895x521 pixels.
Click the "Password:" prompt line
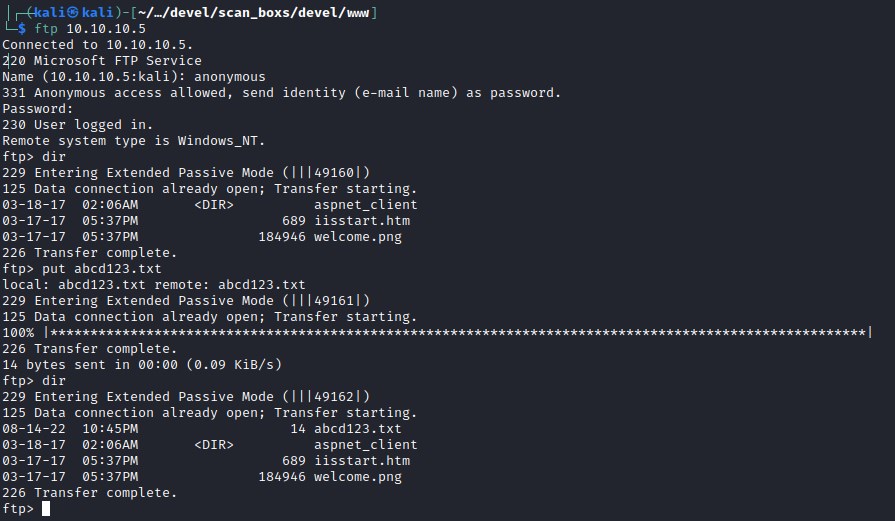click(x=38, y=108)
